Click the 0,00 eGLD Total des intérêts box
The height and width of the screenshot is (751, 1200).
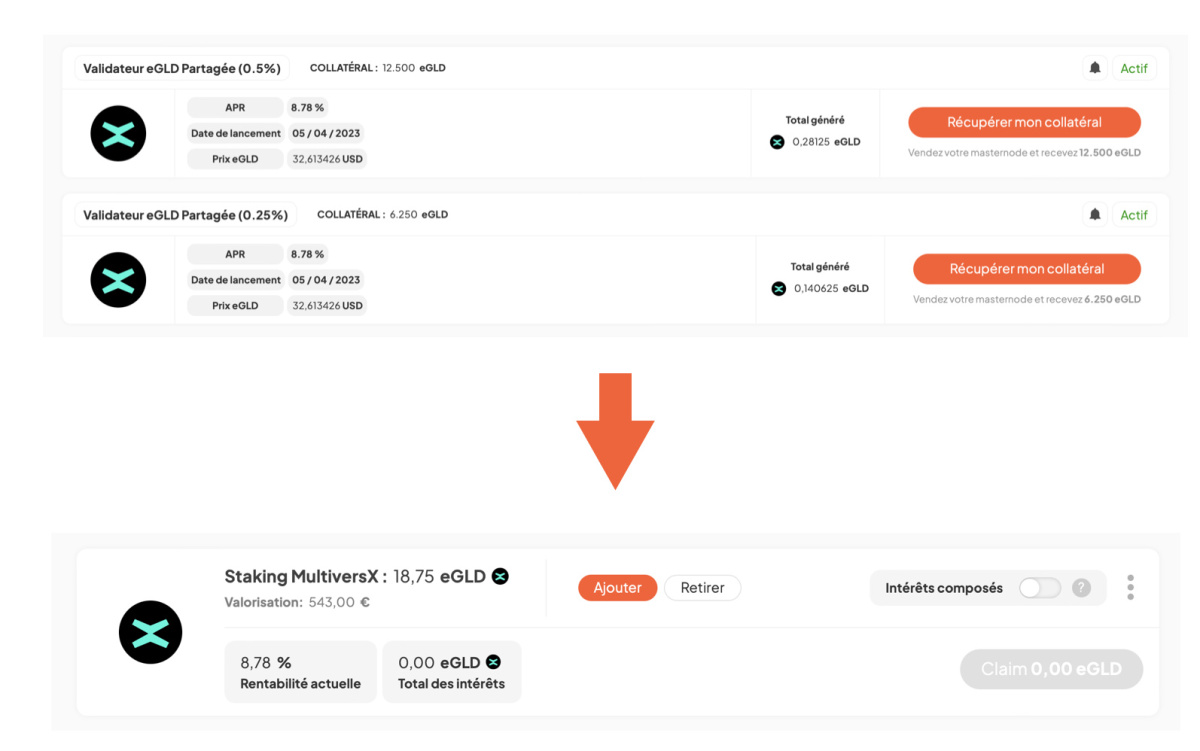[452, 672]
